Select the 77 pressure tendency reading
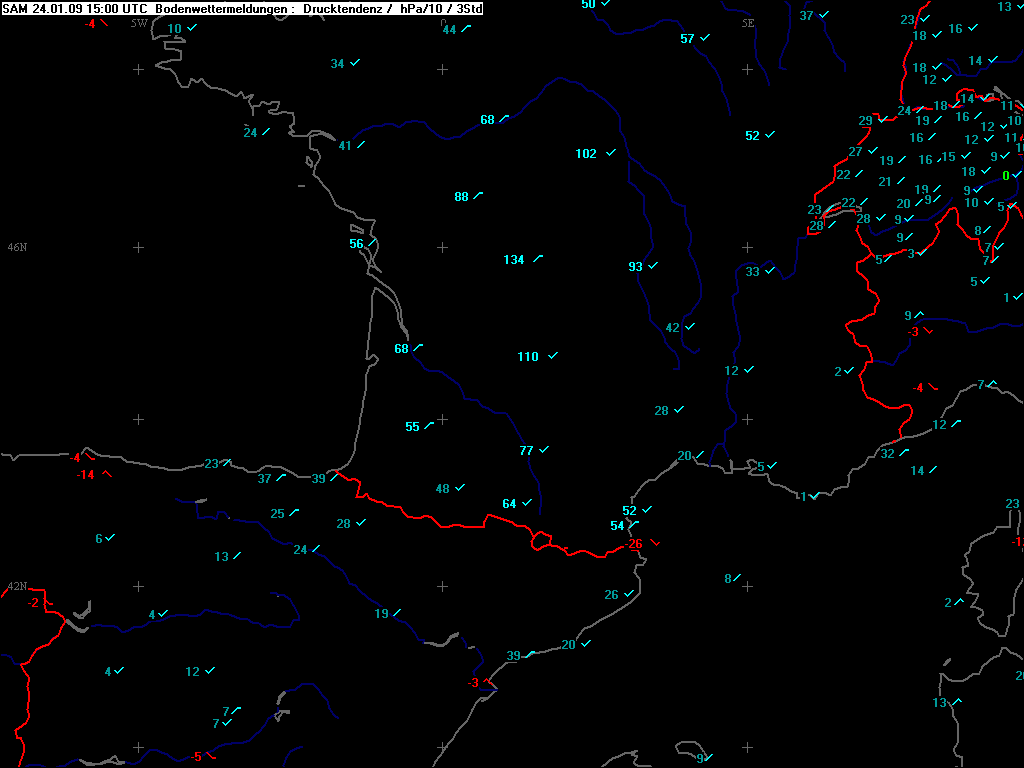Image resolution: width=1024 pixels, height=768 pixels. [x=527, y=451]
